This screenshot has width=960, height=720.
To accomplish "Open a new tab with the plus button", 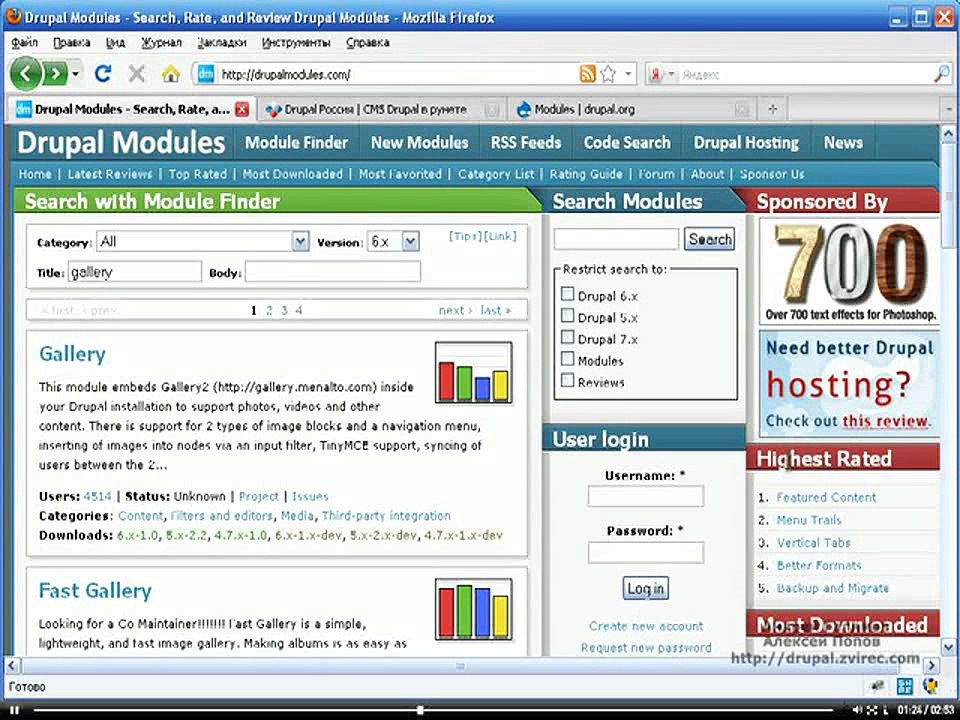I will [x=773, y=109].
